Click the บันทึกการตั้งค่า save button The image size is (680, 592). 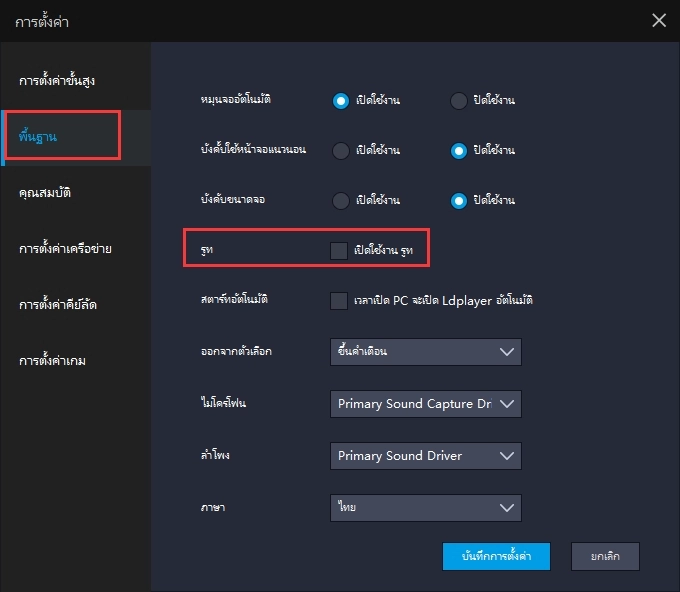(x=496, y=556)
